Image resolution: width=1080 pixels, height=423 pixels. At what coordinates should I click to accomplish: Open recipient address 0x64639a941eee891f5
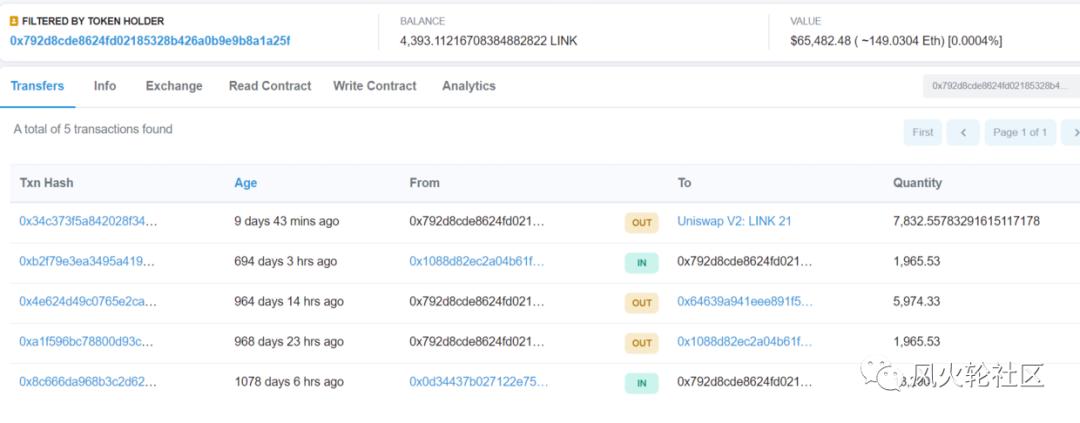coord(745,301)
